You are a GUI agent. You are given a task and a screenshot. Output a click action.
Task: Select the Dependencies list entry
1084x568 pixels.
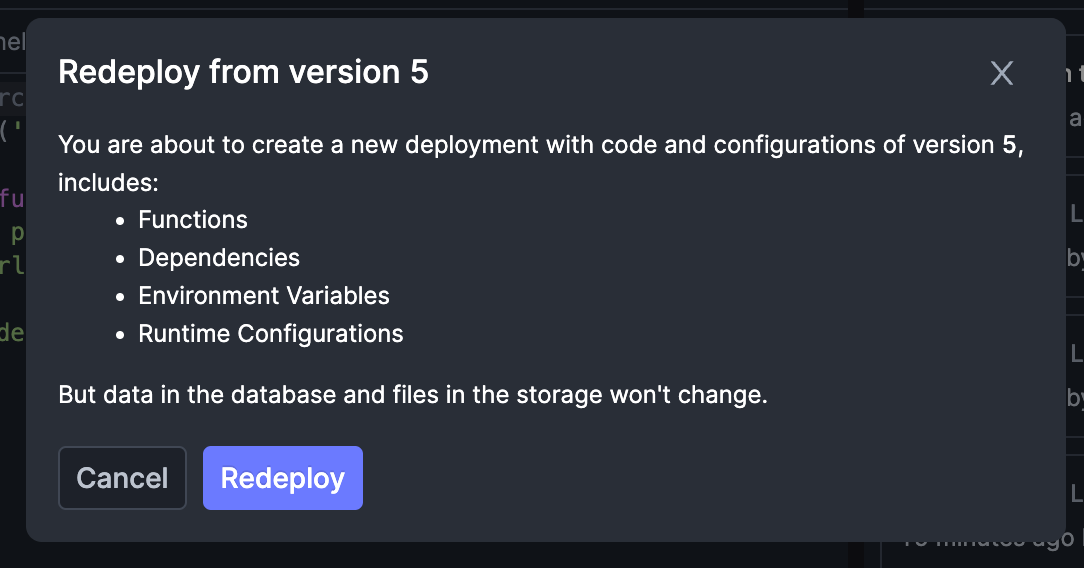tap(219, 258)
